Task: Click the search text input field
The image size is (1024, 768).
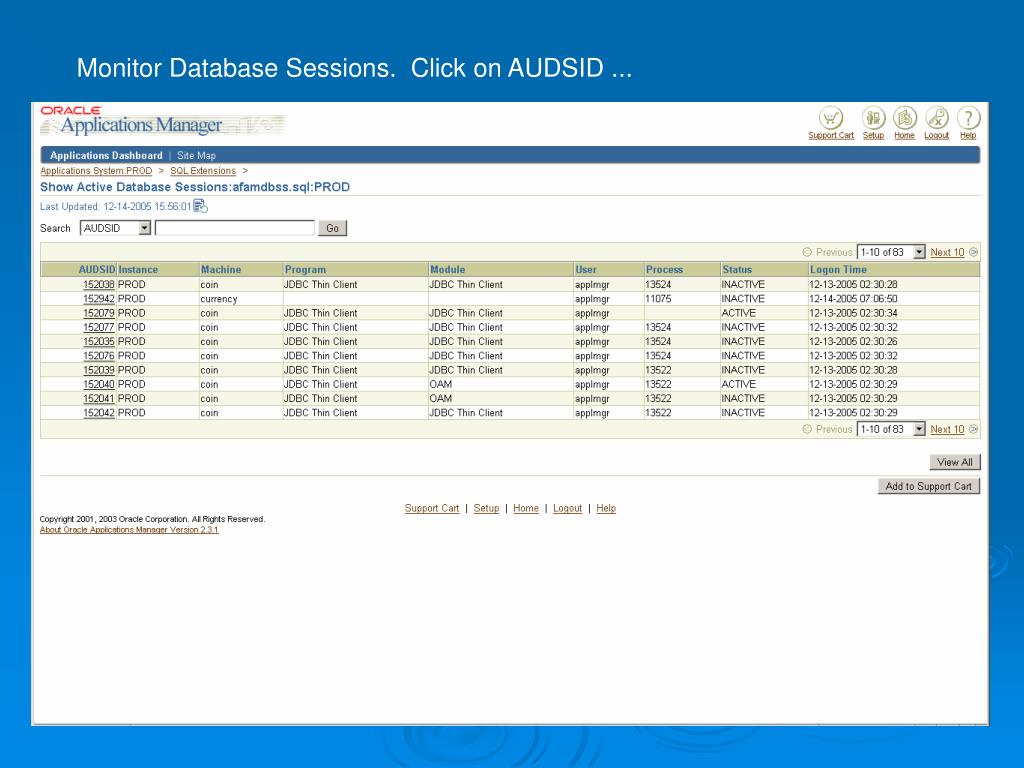Action: coord(235,228)
